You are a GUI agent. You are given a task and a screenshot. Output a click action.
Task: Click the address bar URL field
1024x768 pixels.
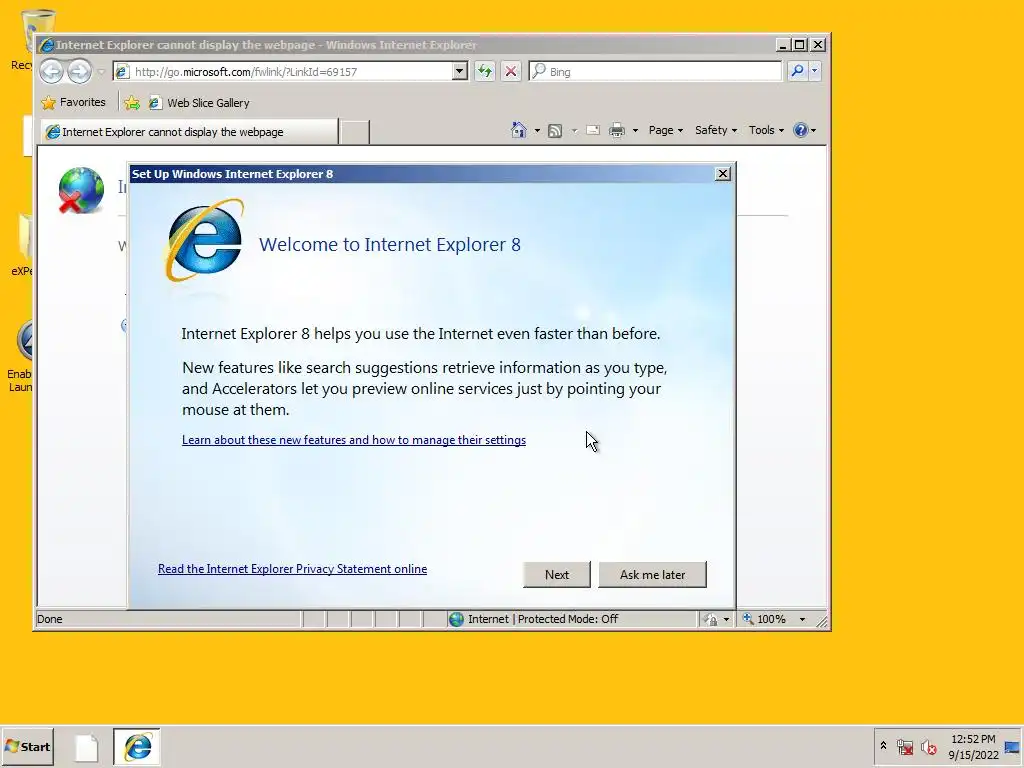(282, 72)
